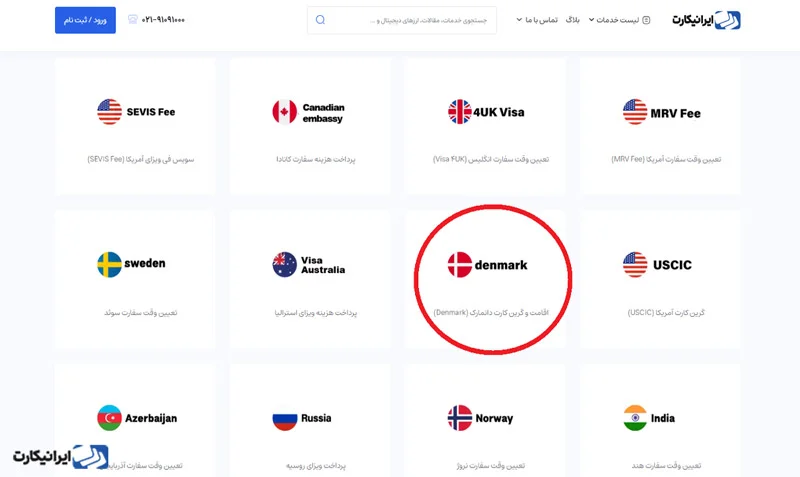
Task: Click the search magnifier icon
Action: click(x=320, y=20)
